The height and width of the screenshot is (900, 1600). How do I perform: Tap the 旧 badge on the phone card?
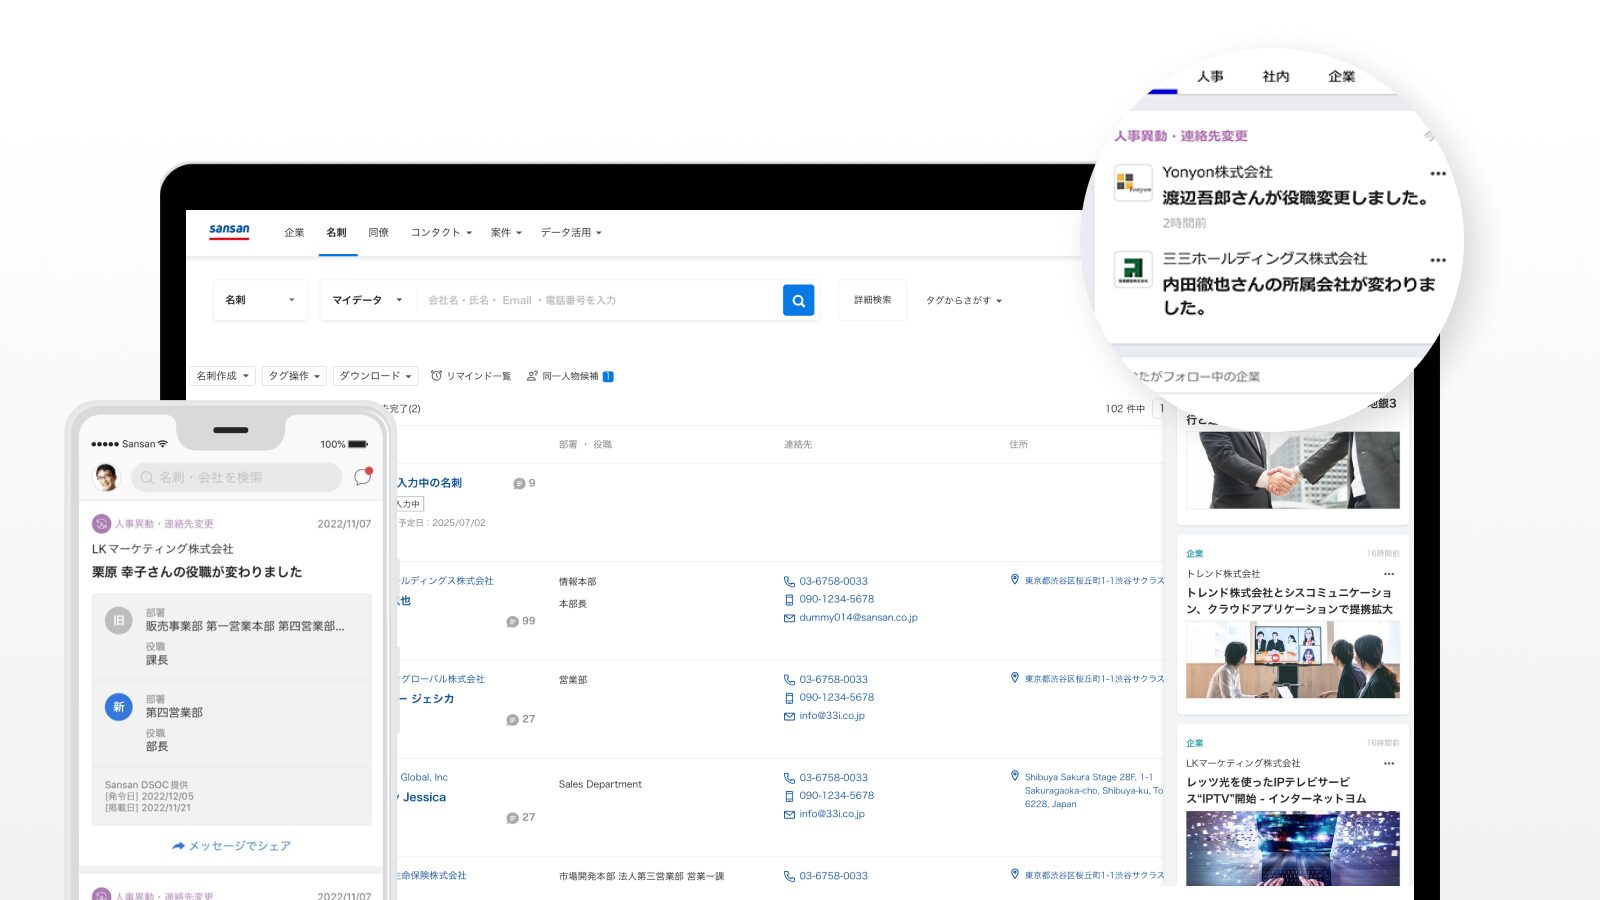click(119, 621)
